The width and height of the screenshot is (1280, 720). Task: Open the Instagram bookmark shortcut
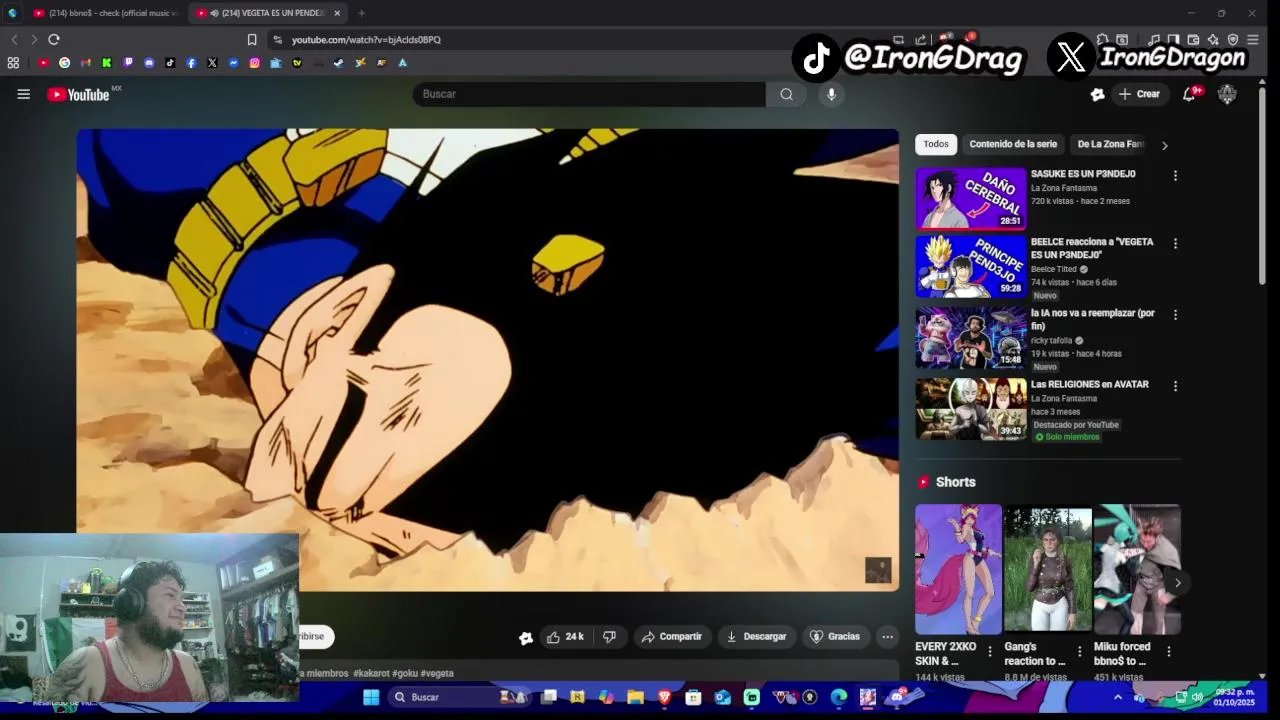point(255,63)
